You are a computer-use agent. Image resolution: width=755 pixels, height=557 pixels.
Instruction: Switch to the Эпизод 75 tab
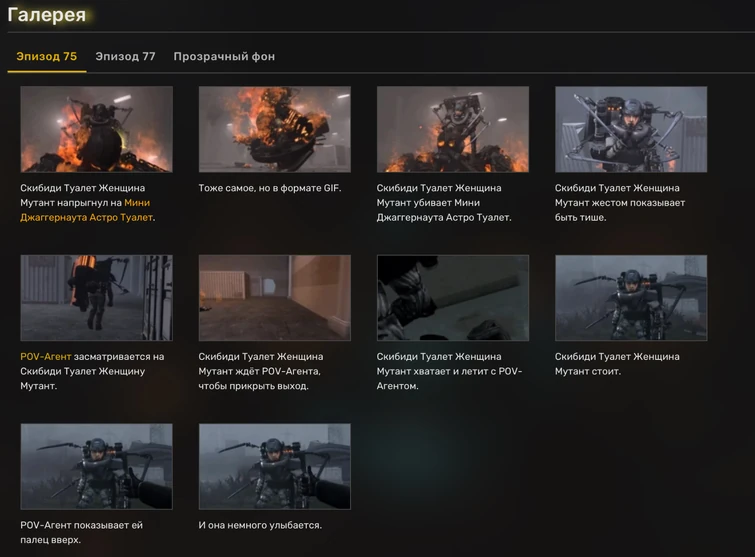click(47, 56)
